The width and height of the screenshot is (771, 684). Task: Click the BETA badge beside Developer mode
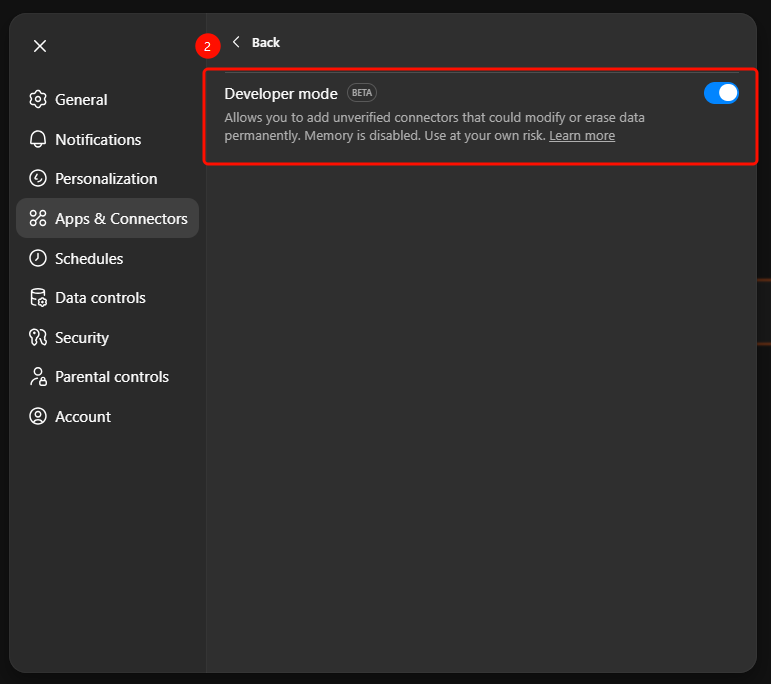coord(361,93)
